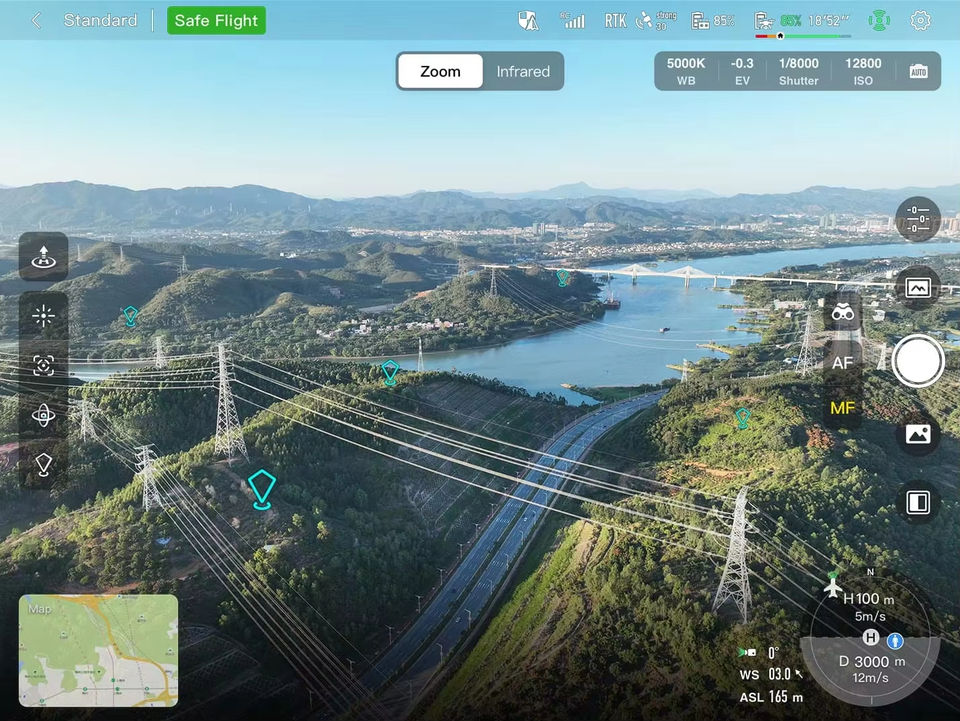Adjust the Shutter 1/8000 value
Screen dimensions: 960x721
798,71
